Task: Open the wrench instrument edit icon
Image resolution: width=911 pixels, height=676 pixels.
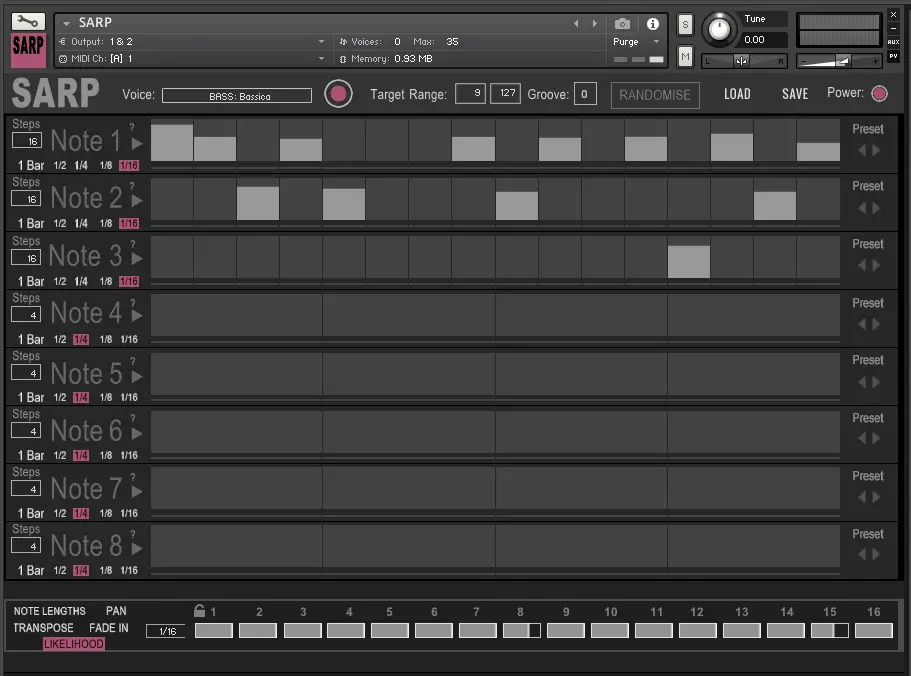Action: (28, 22)
